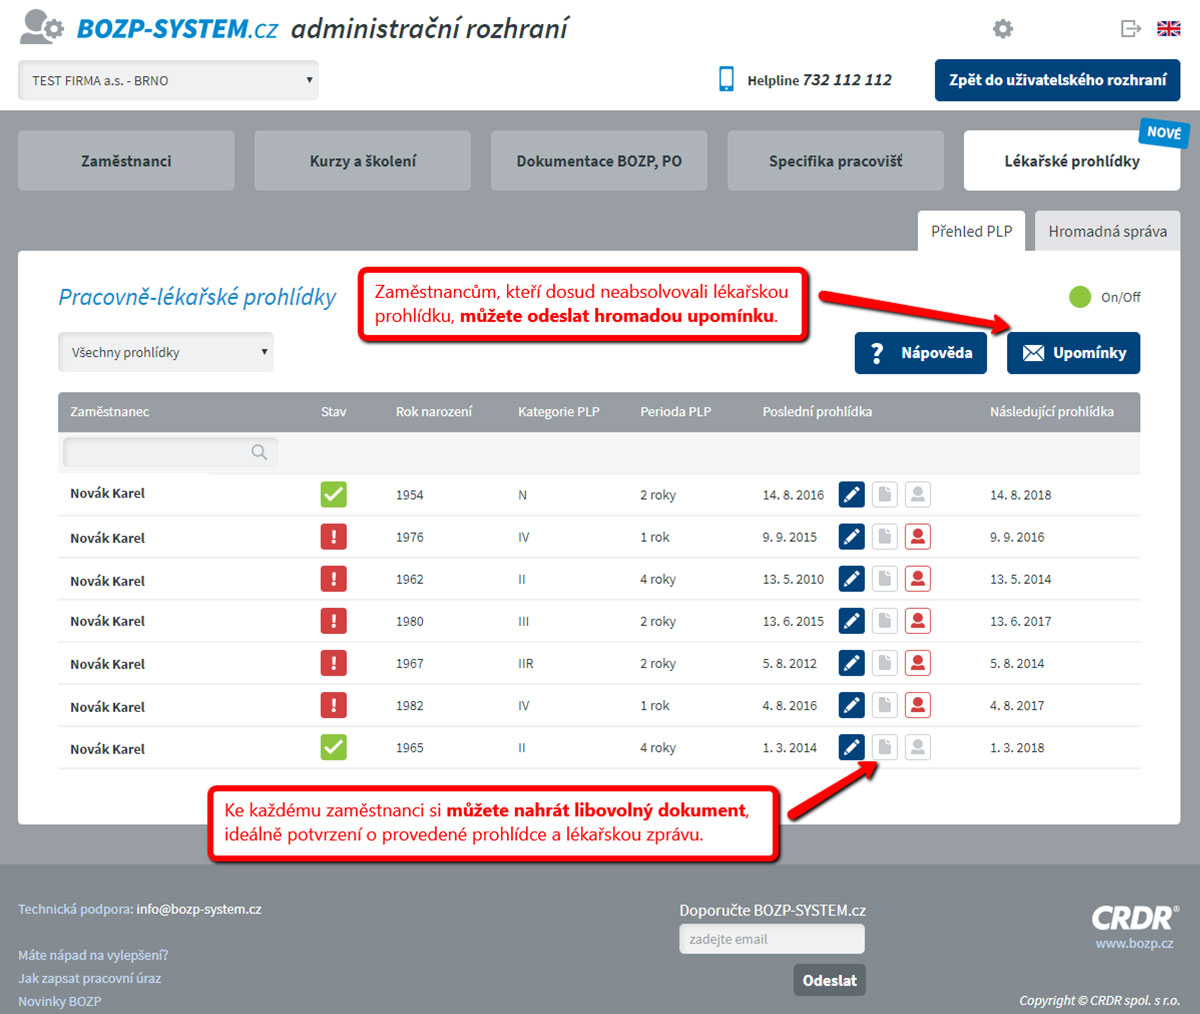1200x1014 pixels.
Task: Open the info@bozp-system.cz support email link
Action: click(199, 909)
